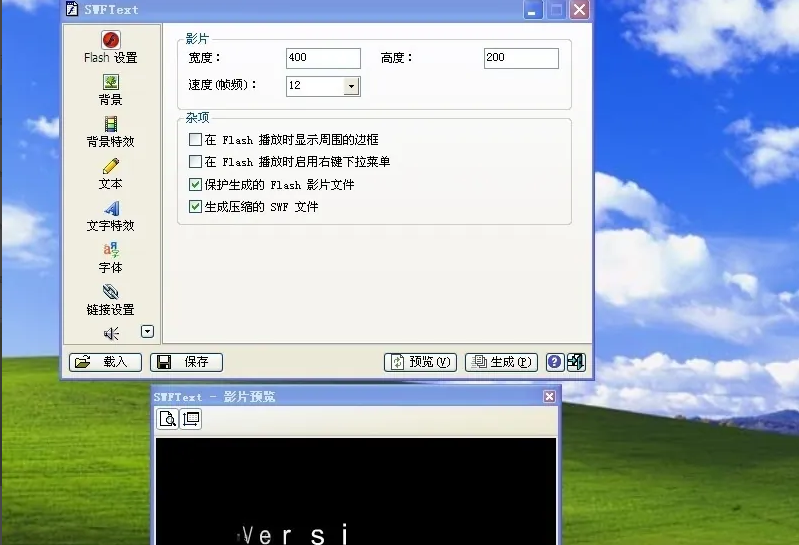Click the 载入 load button
This screenshot has width=799, height=545.
point(105,362)
